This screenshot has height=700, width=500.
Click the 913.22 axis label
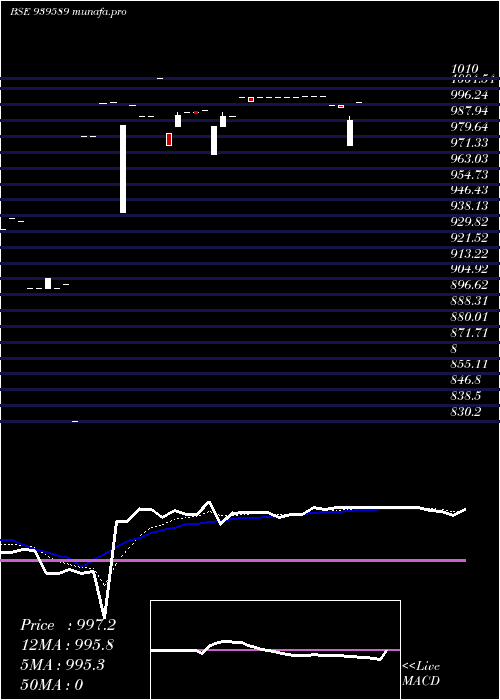click(469, 254)
